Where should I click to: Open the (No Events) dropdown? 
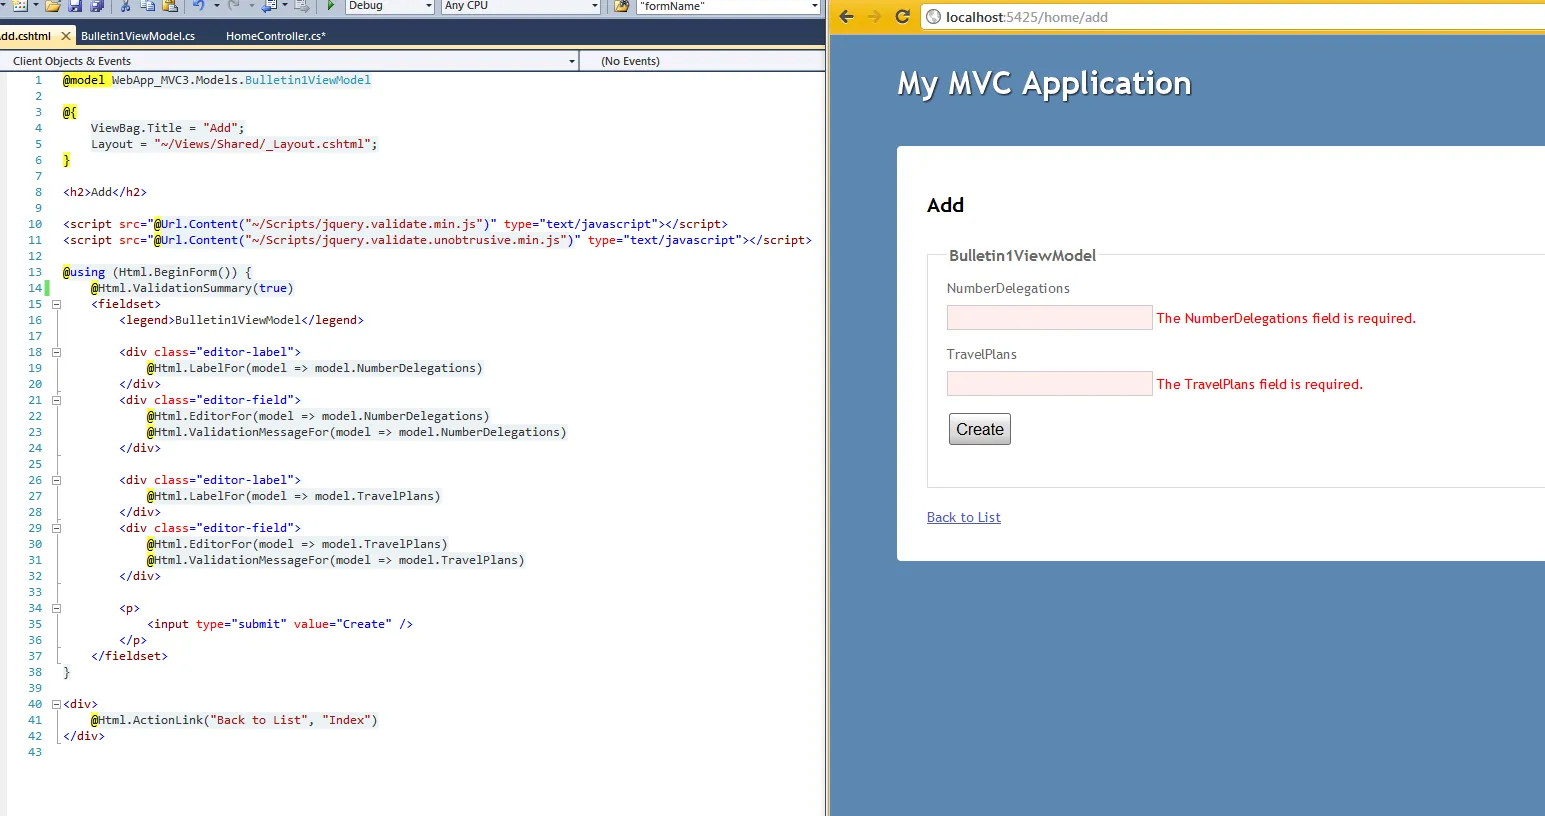pyautogui.click(x=702, y=61)
